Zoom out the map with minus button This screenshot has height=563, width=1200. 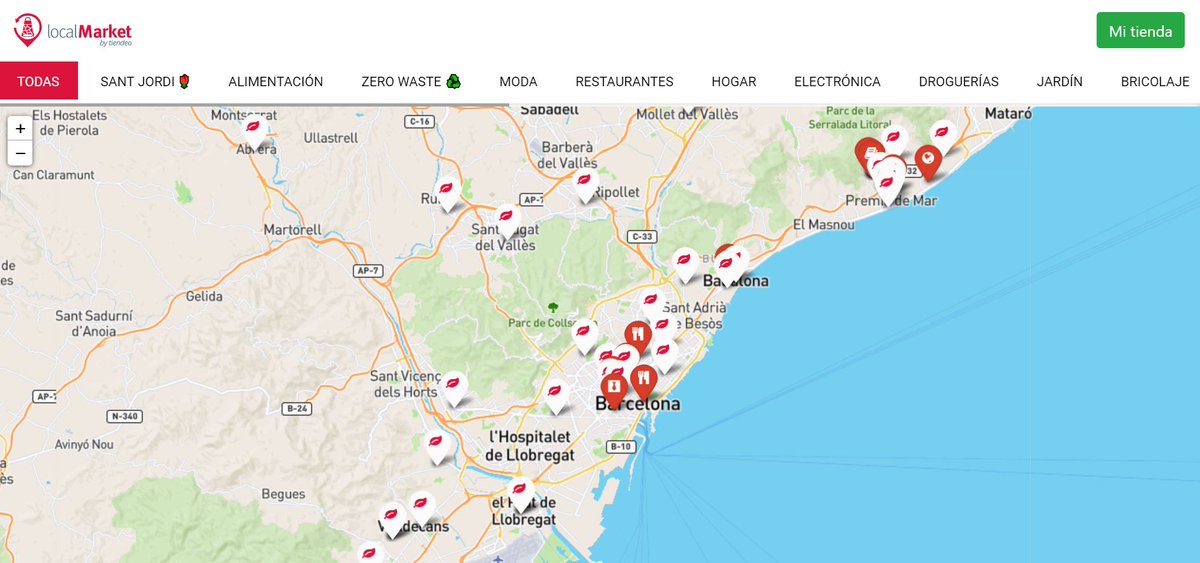tap(20, 153)
